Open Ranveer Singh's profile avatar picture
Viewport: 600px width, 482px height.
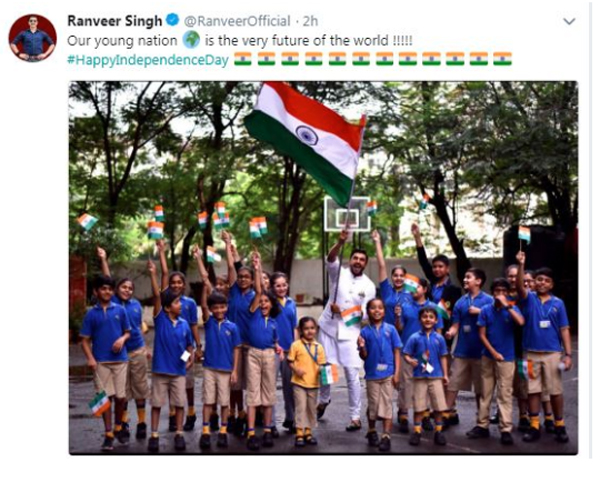33,38
